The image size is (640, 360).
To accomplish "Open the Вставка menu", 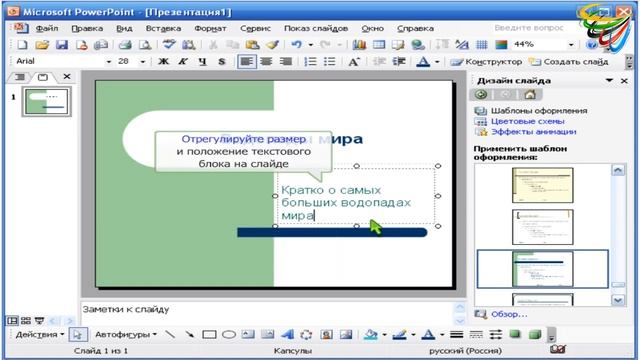I will click(x=163, y=28).
